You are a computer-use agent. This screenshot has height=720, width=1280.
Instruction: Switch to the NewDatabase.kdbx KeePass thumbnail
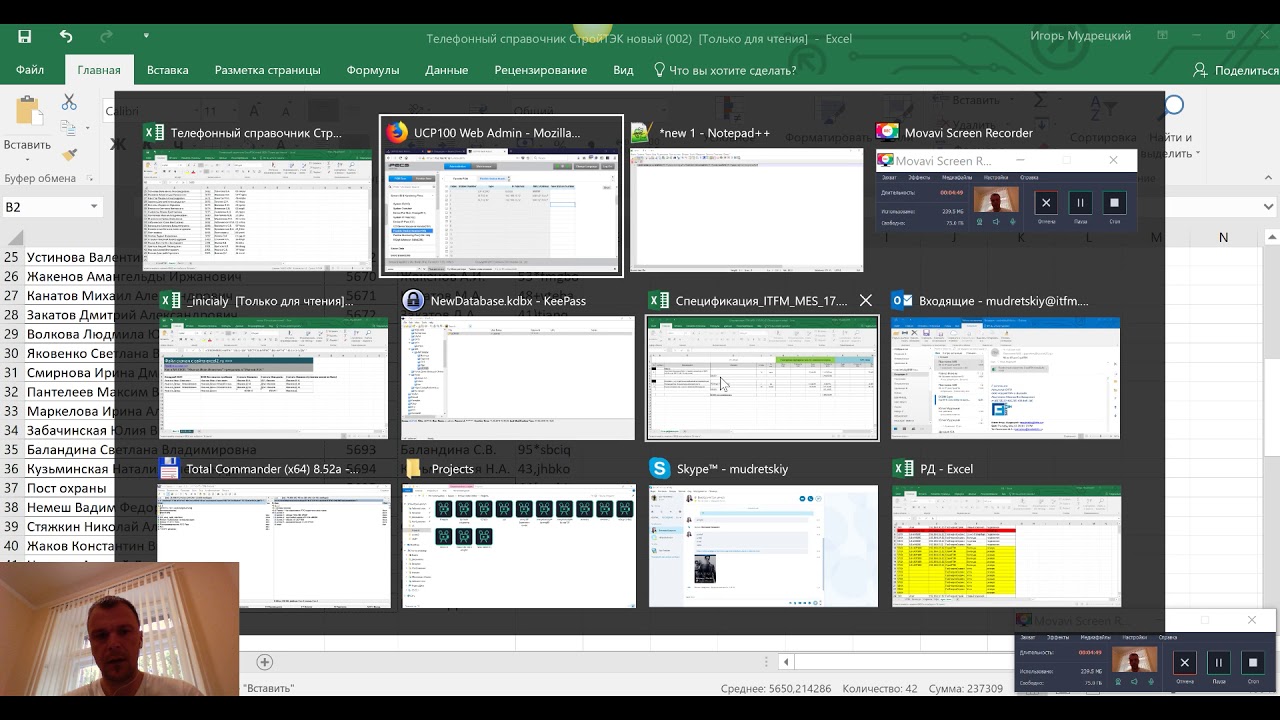click(x=517, y=364)
